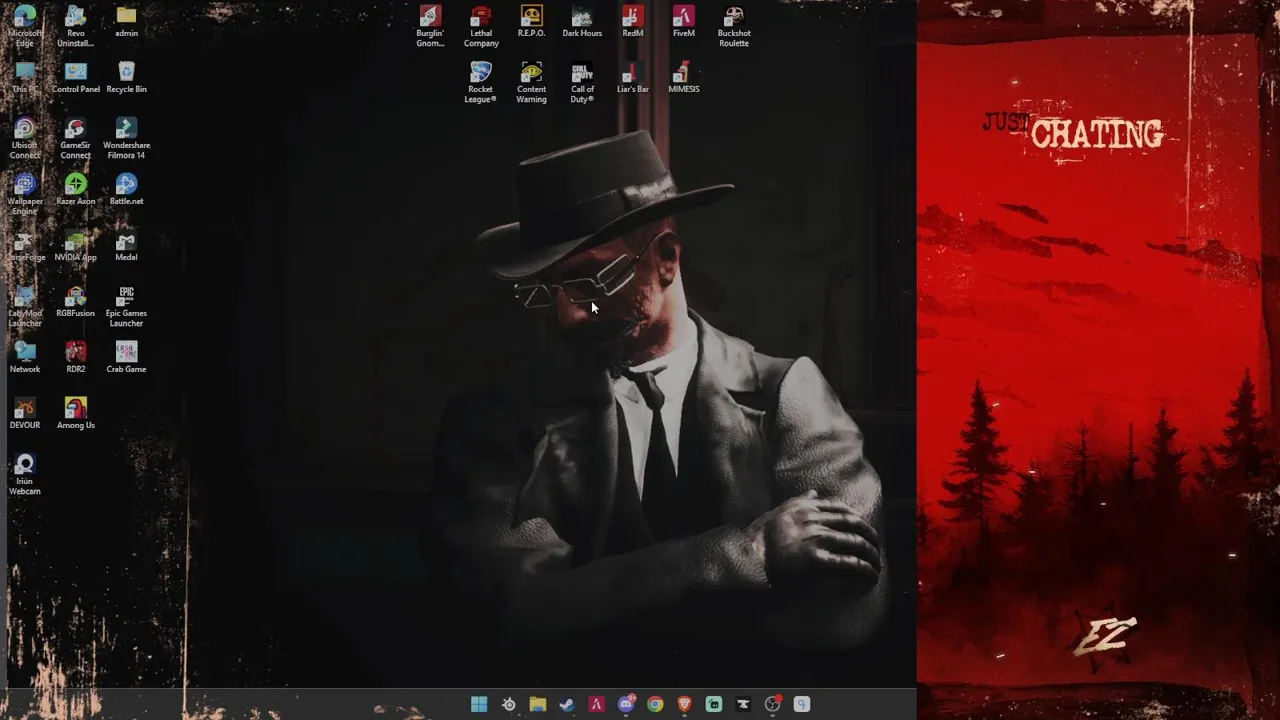
Task: Open Steam from the taskbar
Action: coord(567,704)
